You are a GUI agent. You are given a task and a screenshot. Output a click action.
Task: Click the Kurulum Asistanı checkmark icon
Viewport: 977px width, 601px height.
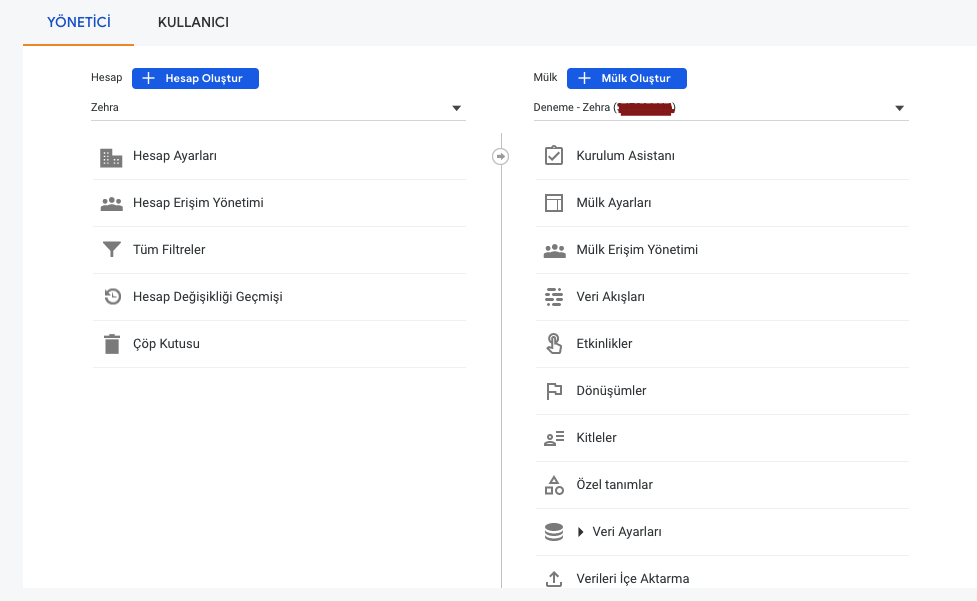tap(554, 156)
